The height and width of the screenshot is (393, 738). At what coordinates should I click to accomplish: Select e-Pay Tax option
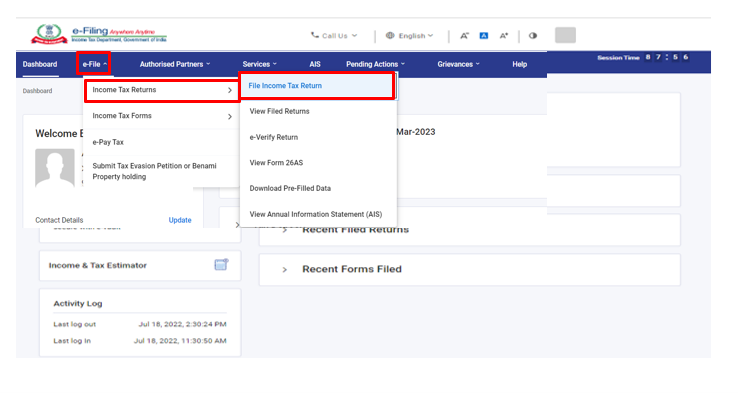(x=161, y=142)
